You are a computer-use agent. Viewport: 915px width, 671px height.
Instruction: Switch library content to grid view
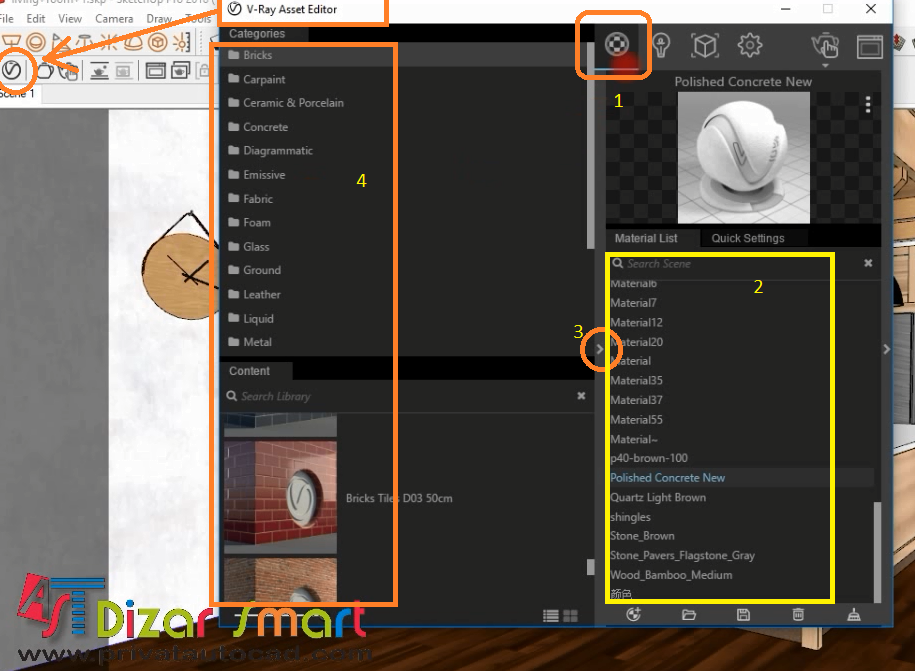(x=570, y=616)
